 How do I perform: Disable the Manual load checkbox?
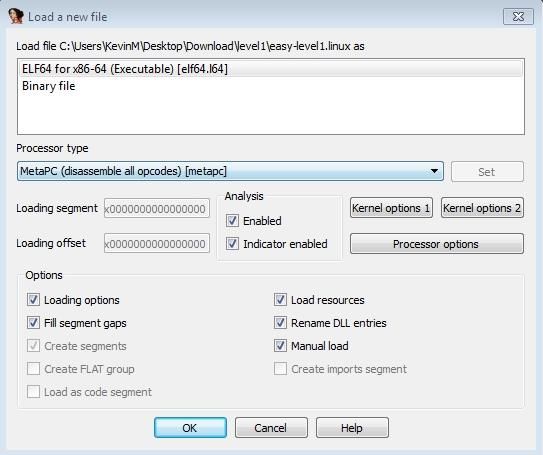click(x=280, y=346)
